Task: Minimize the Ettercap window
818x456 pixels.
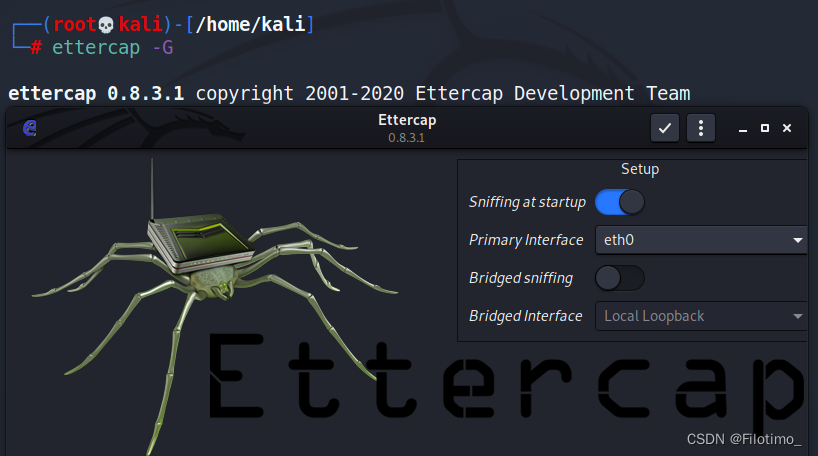Action: (x=743, y=128)
